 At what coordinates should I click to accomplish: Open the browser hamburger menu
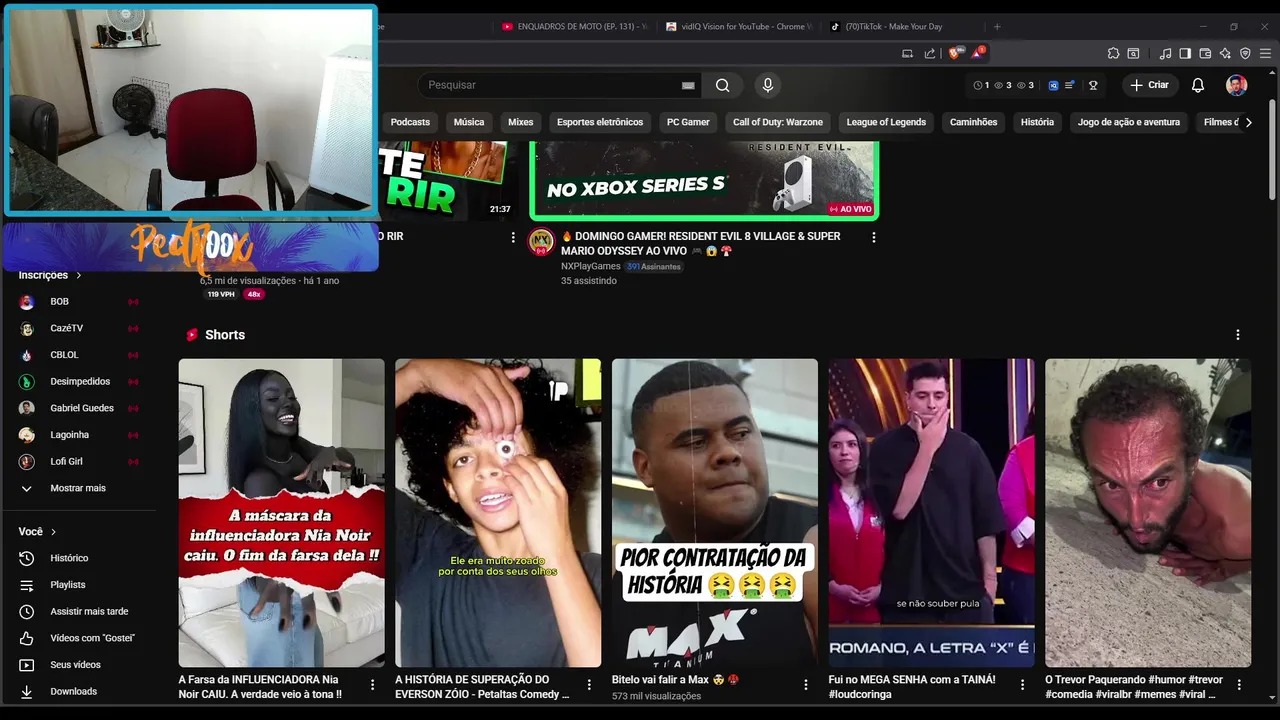(x=1265, y=53)
